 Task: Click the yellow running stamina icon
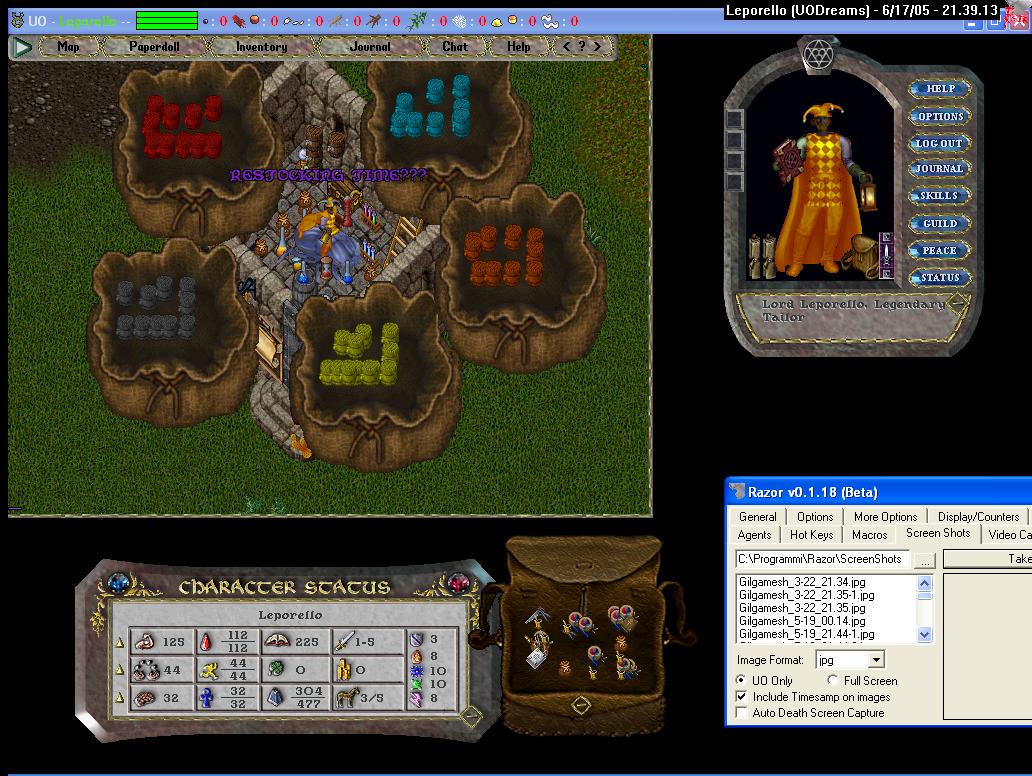click(x=209, y=670)
